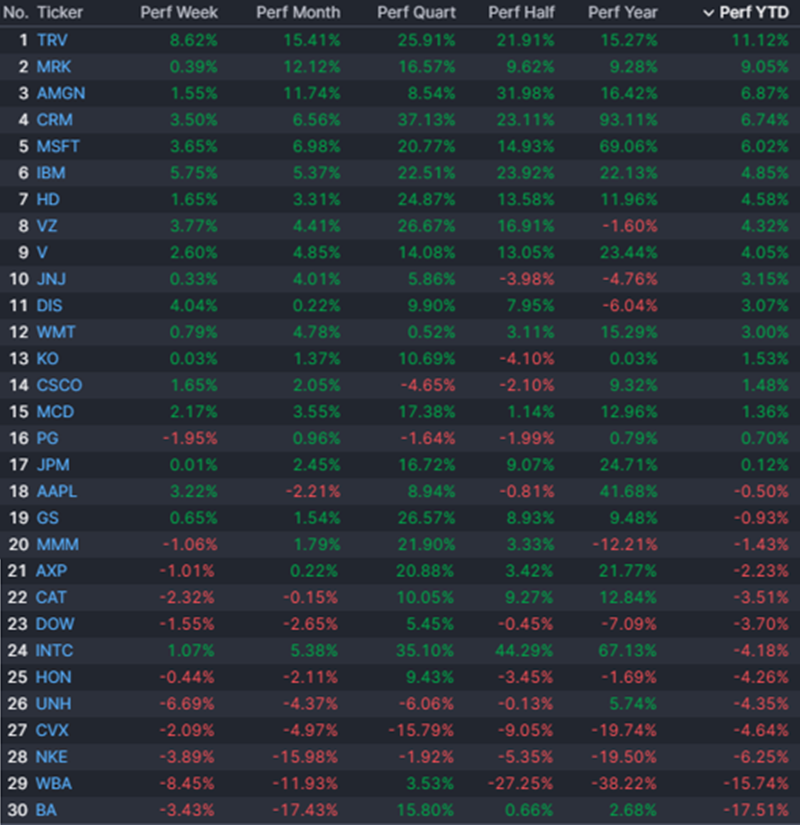Open the MSFT ticker link

click(58, 146)
